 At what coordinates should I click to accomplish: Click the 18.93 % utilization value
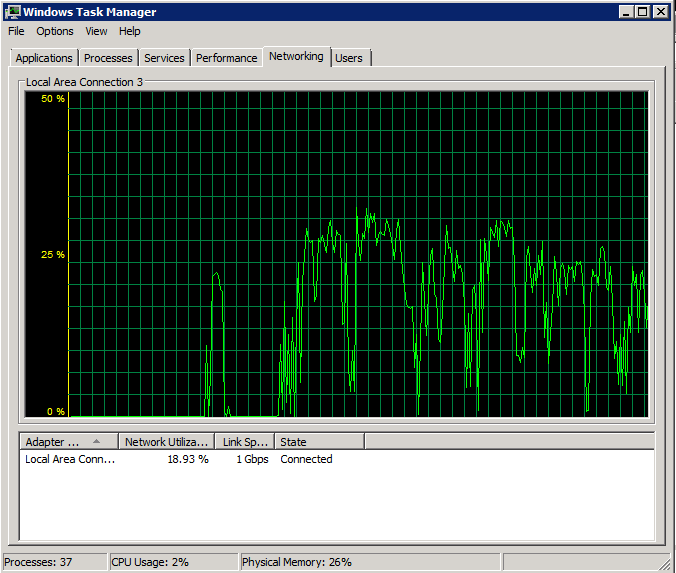coord(188,460)
